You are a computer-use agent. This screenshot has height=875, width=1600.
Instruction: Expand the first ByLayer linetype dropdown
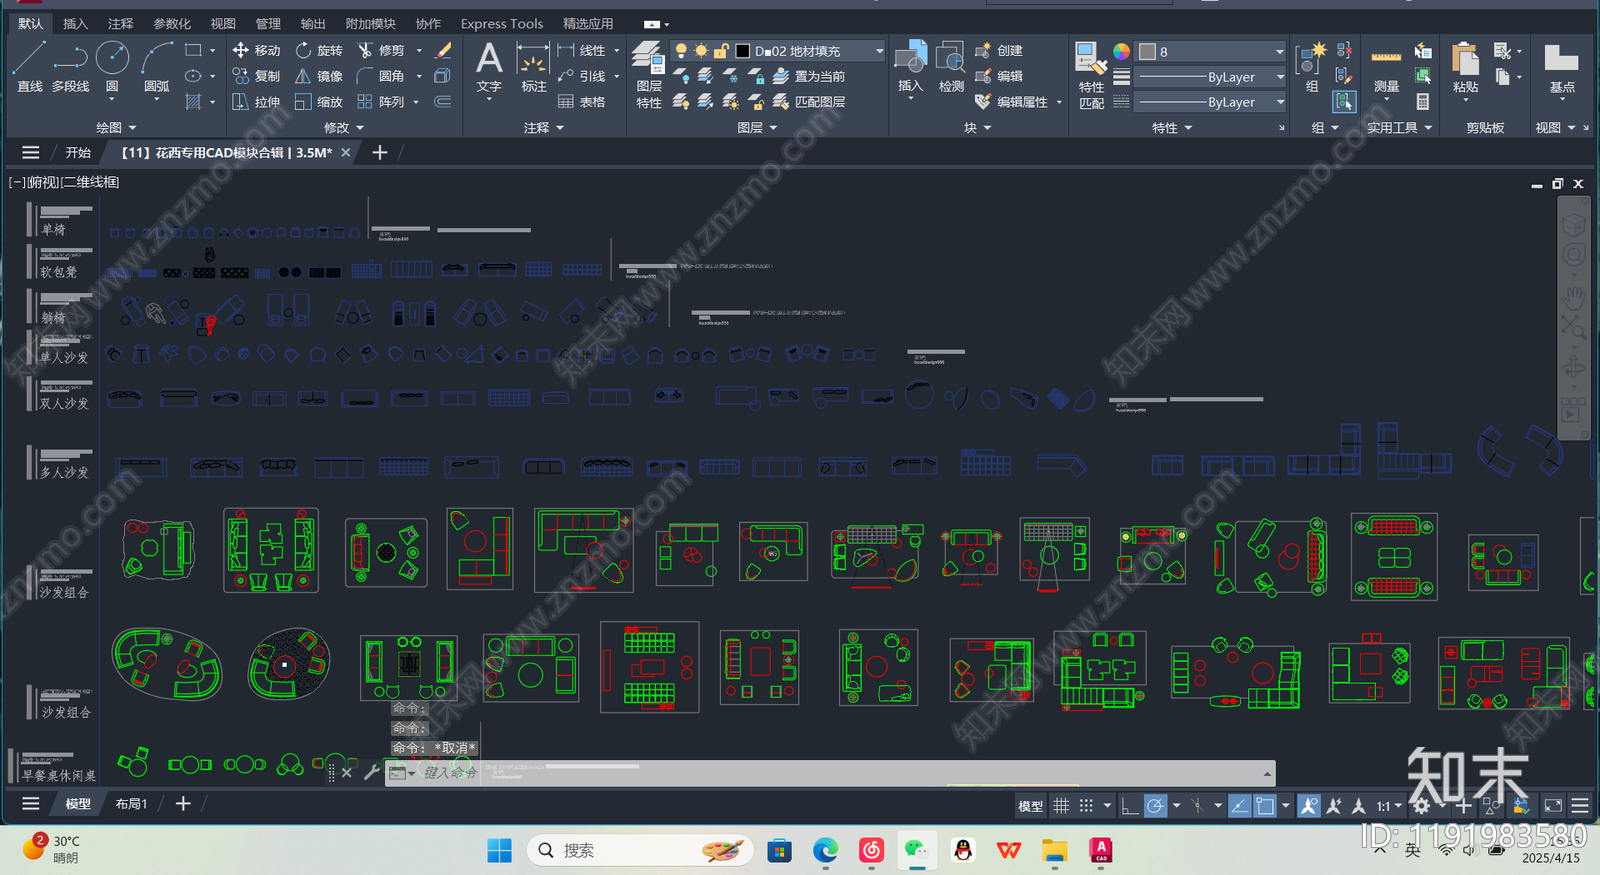(x=1280, y=77)
